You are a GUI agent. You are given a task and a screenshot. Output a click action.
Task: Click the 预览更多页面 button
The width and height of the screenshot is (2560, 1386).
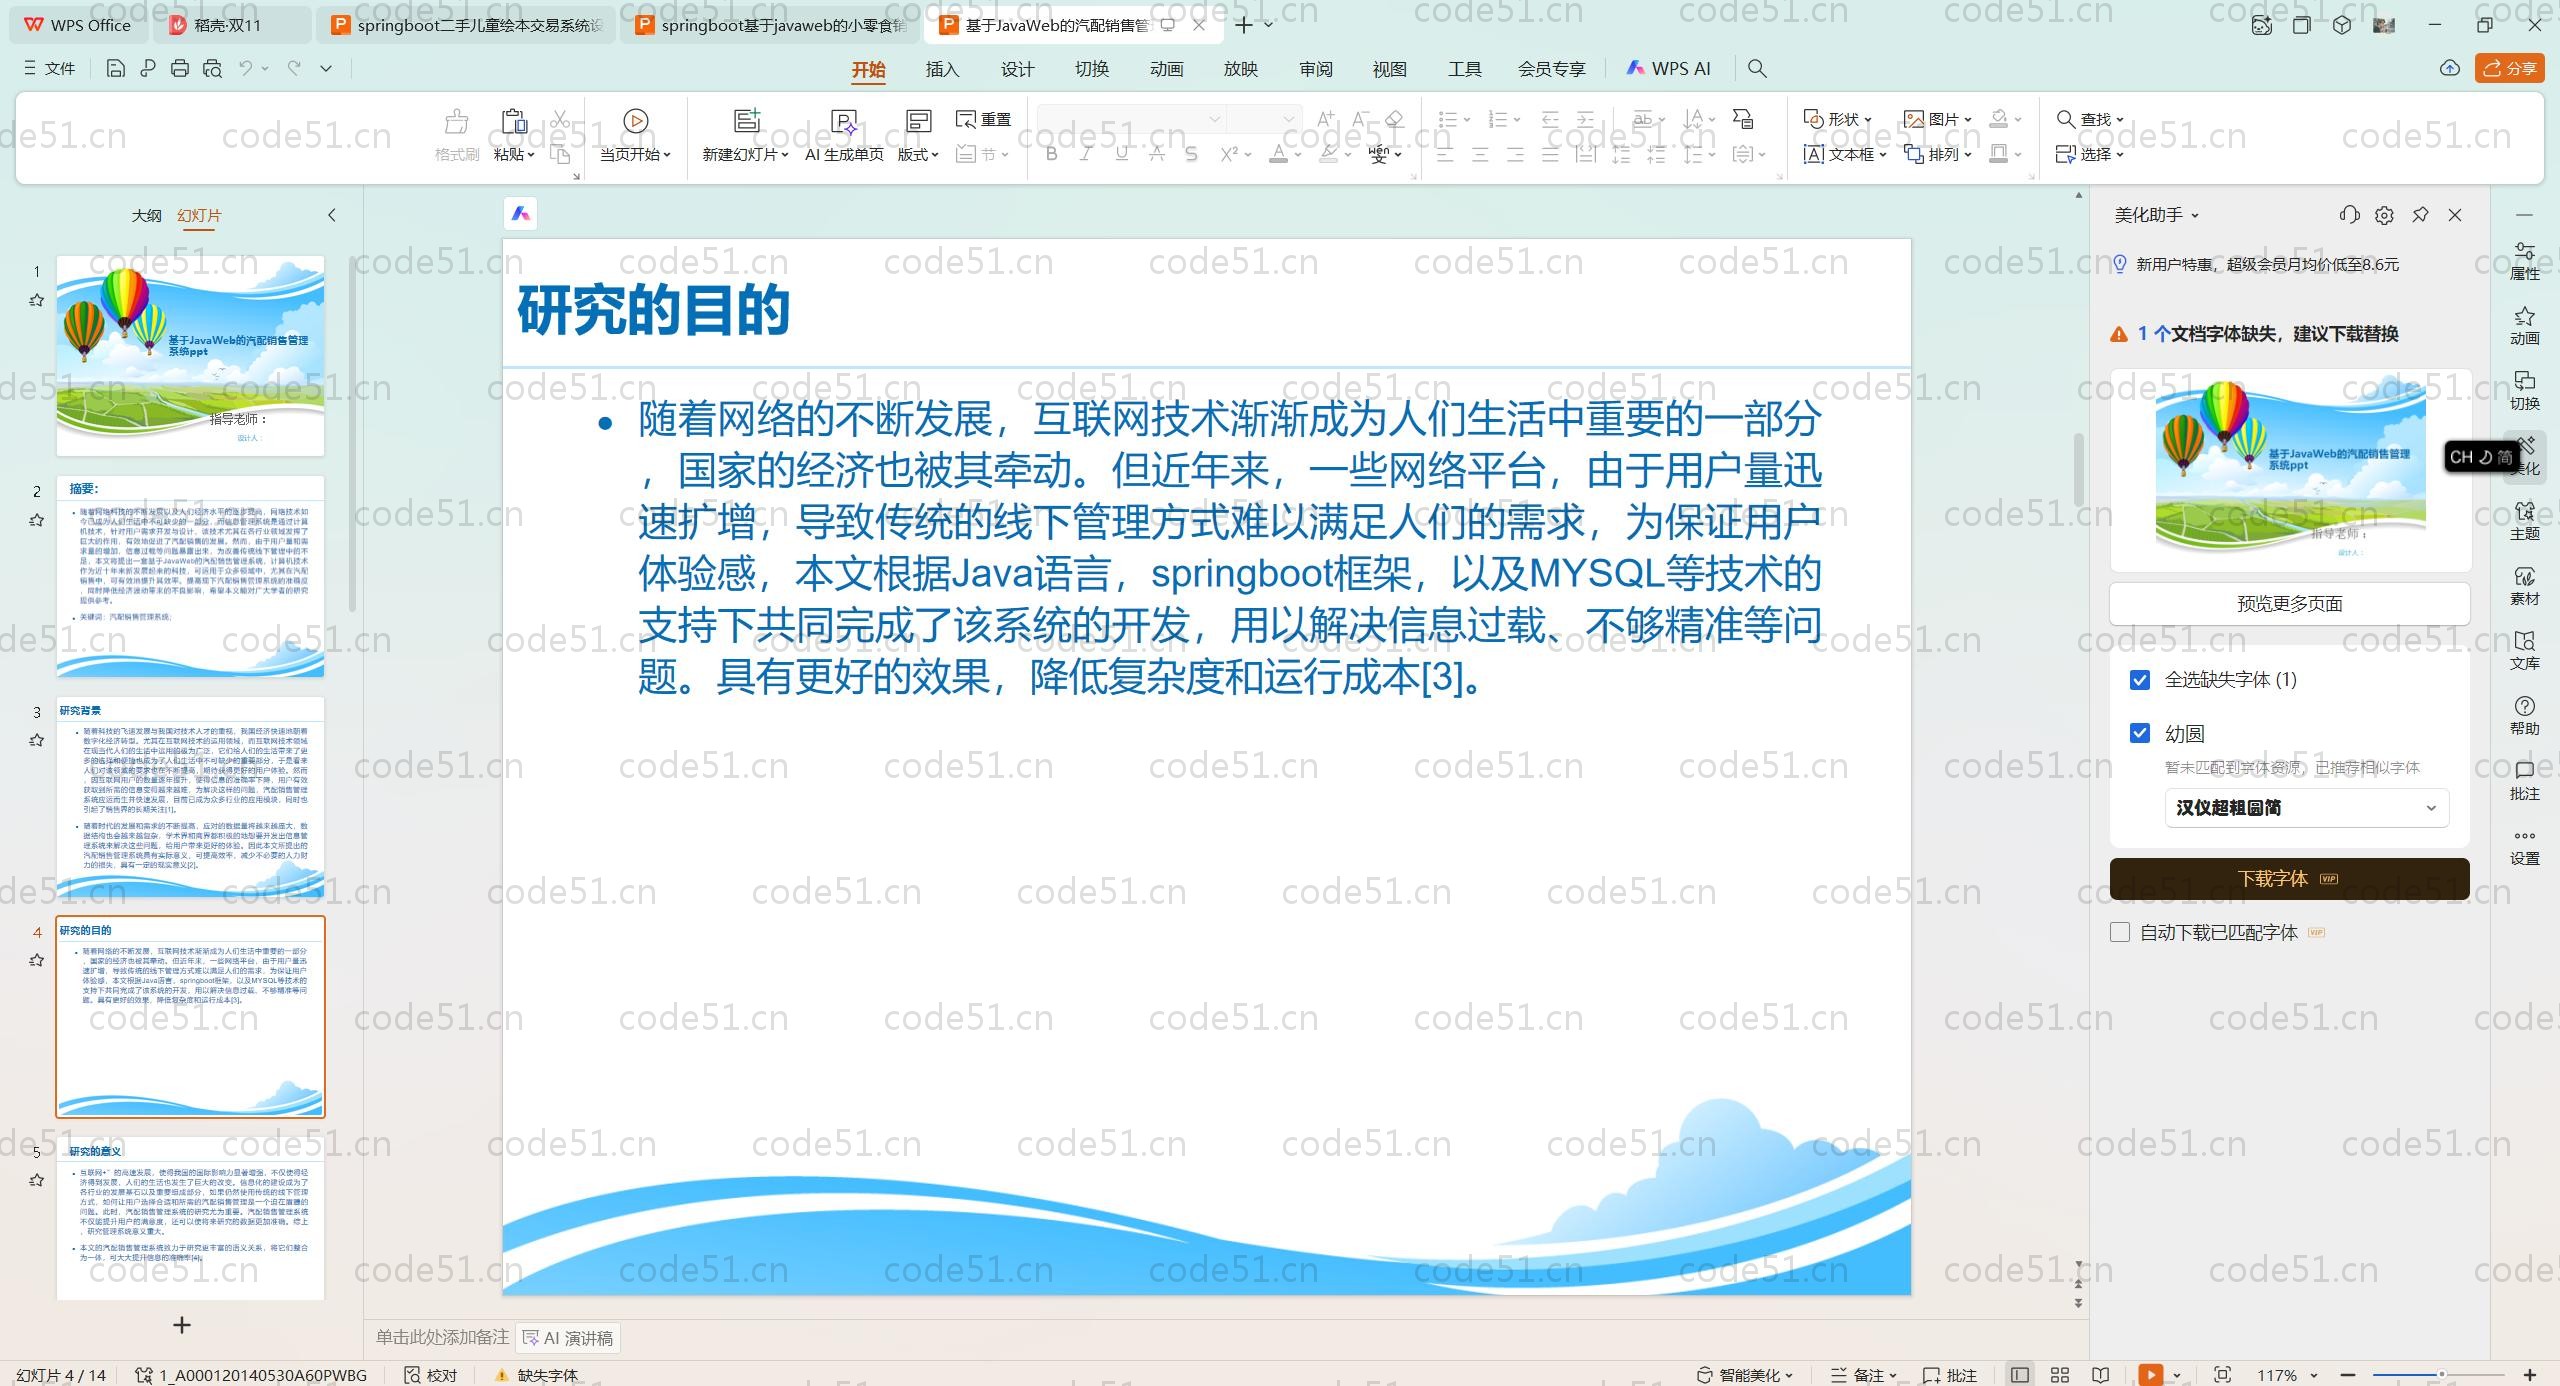coord(2288,603)
